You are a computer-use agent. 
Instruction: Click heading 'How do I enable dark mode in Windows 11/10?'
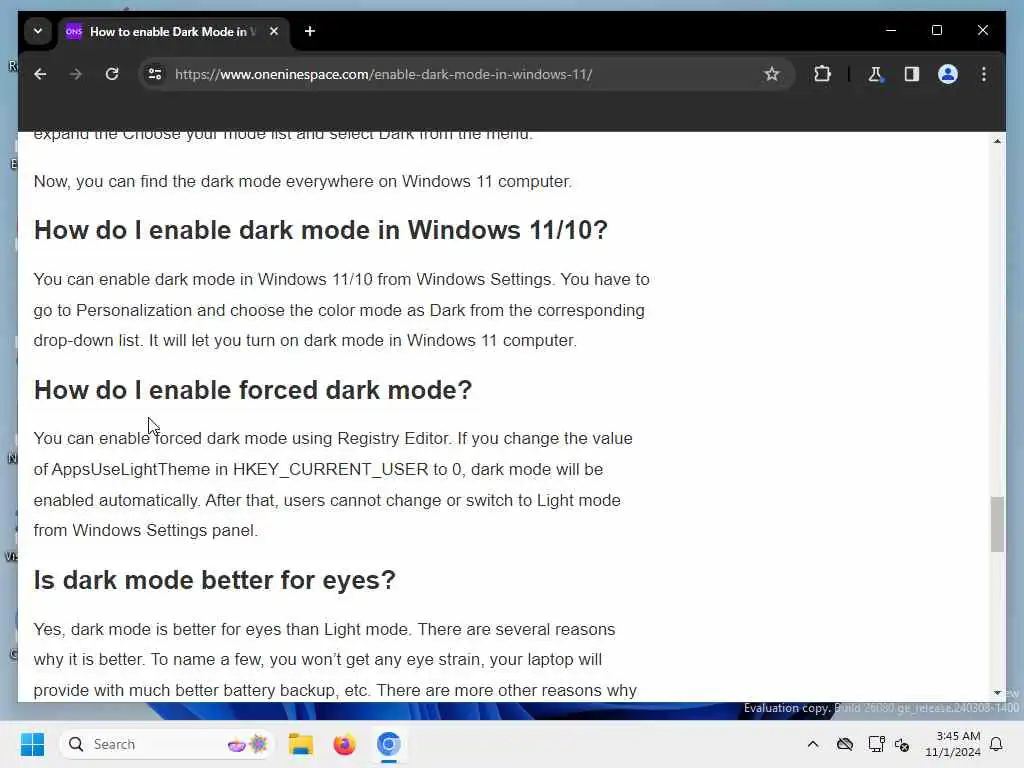tap(321, 230)
